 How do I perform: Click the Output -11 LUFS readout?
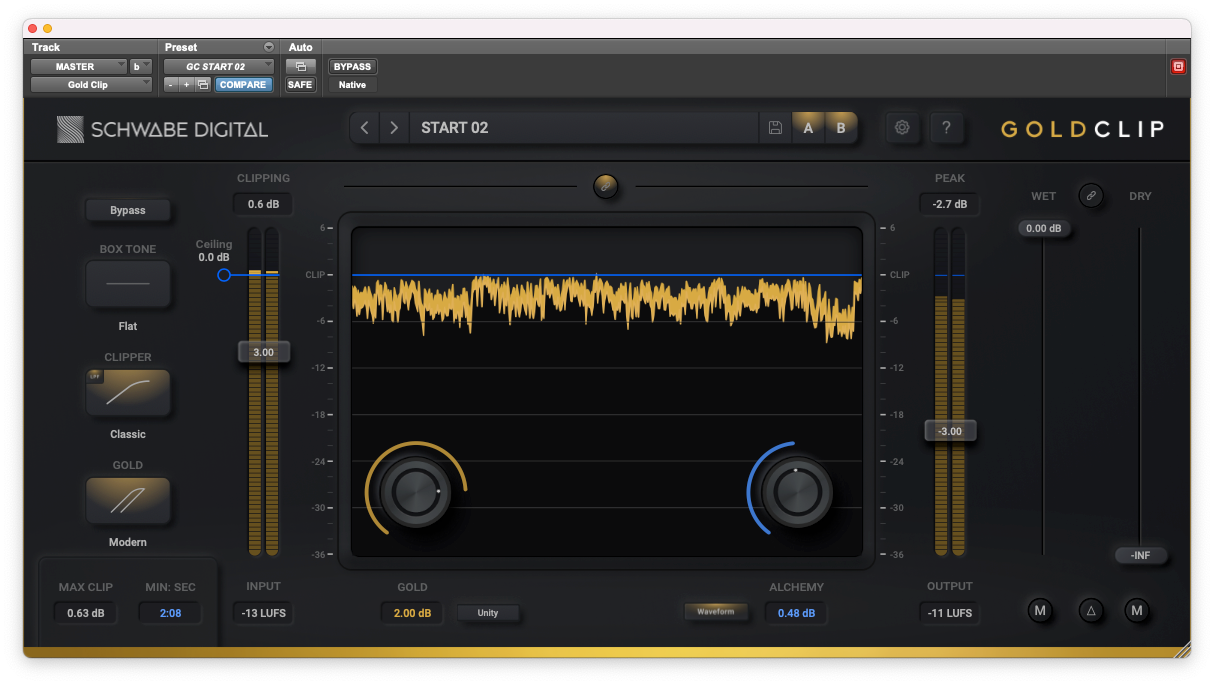coord(949,613)
